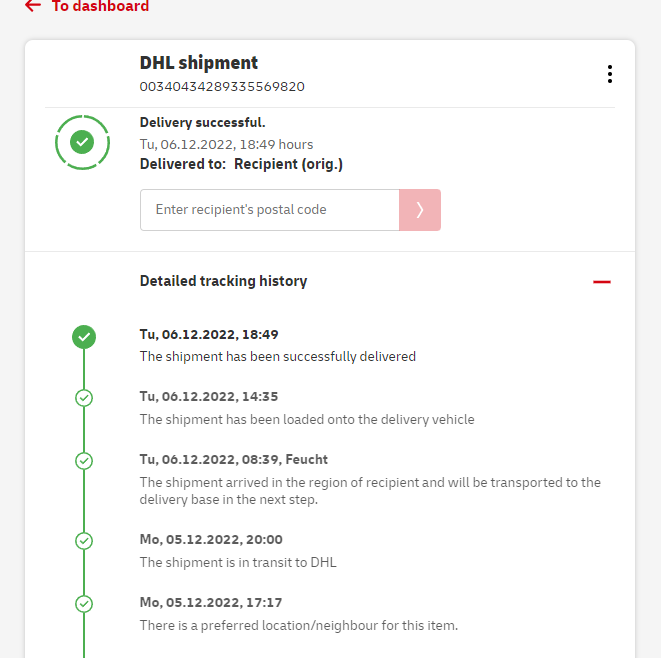
Task: Click the Detailed tracking history heading
Action: point(223,281)
